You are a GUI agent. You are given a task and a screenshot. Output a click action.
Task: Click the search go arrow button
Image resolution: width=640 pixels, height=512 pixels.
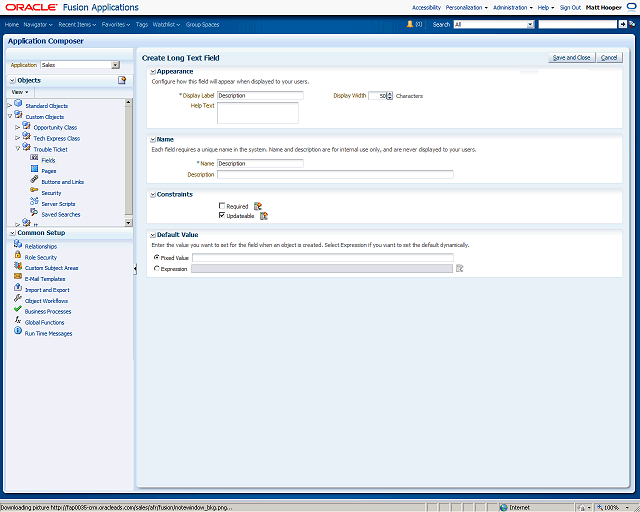[622, 24]
